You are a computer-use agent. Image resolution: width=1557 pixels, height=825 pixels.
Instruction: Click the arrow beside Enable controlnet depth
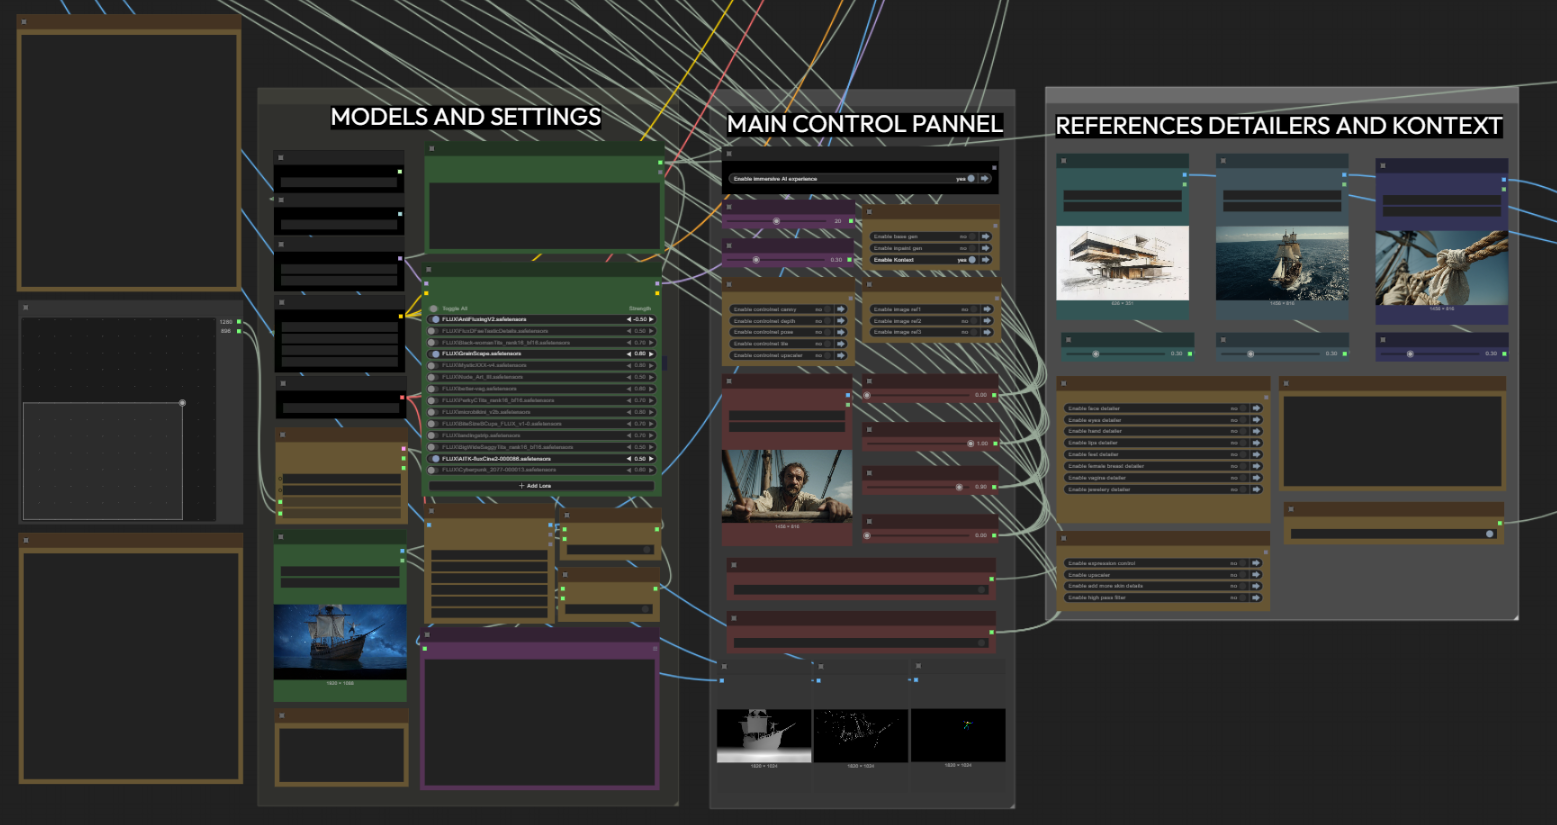(841, 321)
